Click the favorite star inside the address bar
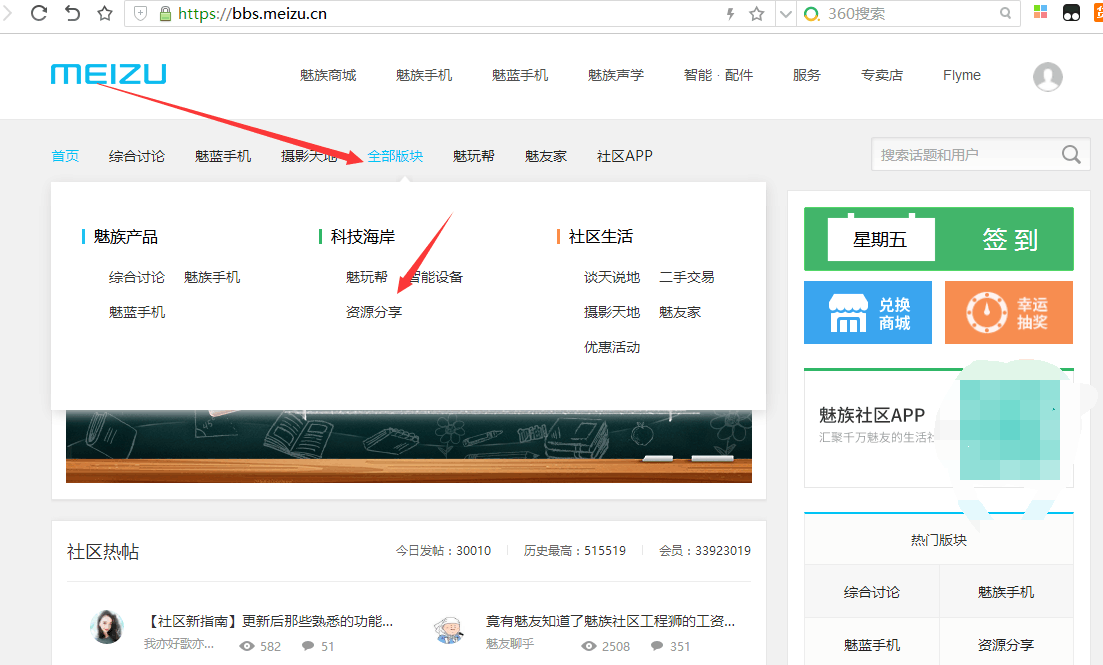The width and height of the screenshot is (1103, 665). pos(756,13)
